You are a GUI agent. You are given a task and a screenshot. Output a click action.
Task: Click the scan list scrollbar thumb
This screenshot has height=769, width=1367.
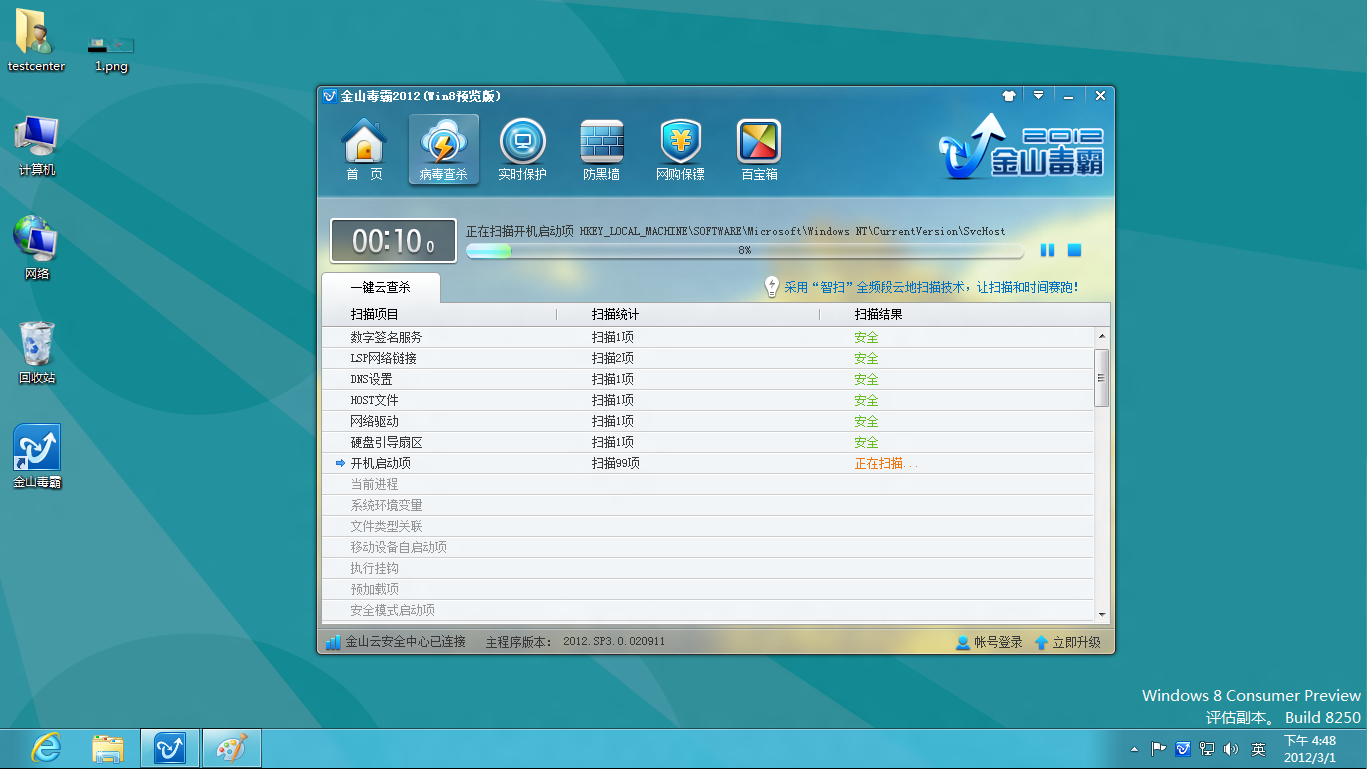(1102, 378)
